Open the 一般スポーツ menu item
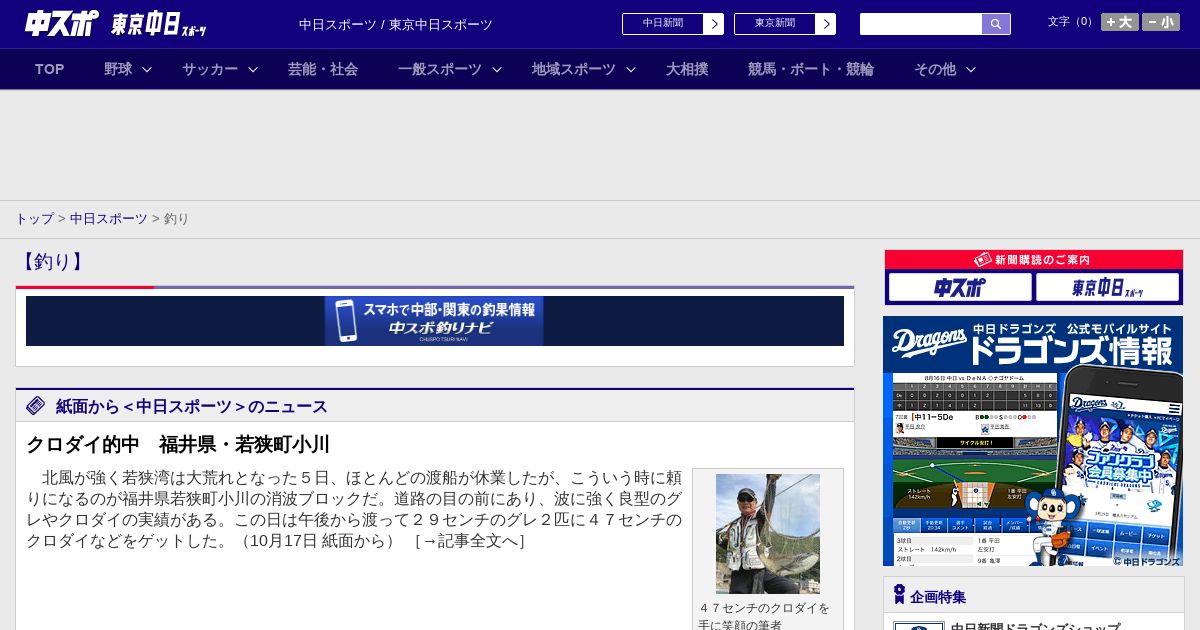 pos(440,69)
